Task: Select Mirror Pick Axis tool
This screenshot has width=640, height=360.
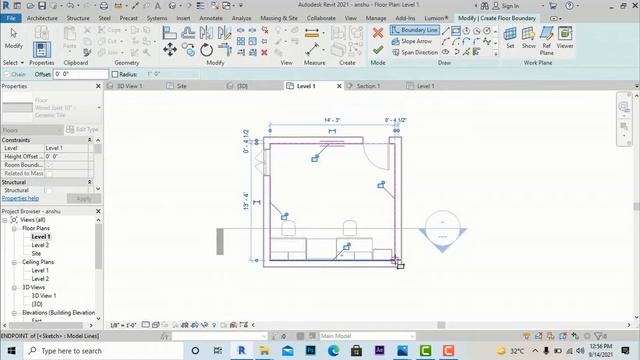Action: 206,33
